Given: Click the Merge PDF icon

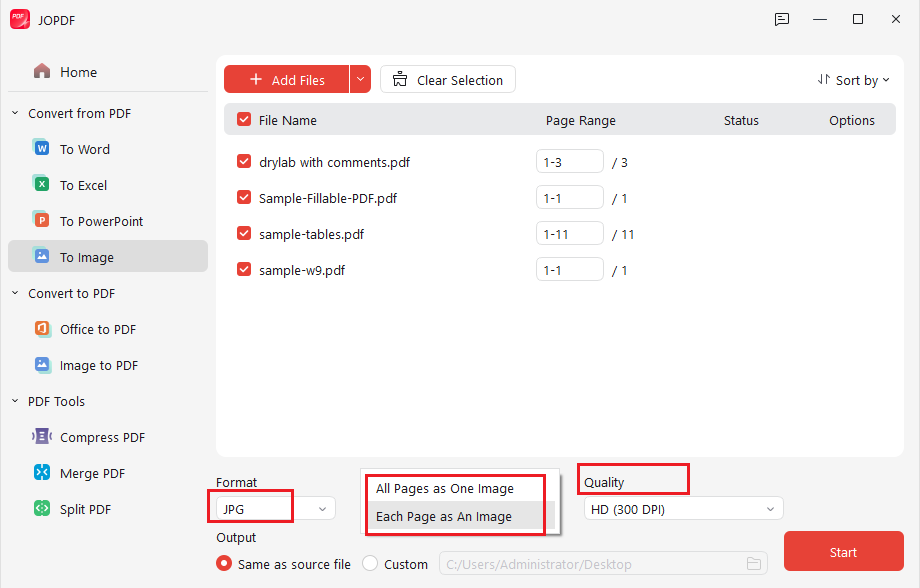Looking at the screenshot, I should click(x=42, y=472).
